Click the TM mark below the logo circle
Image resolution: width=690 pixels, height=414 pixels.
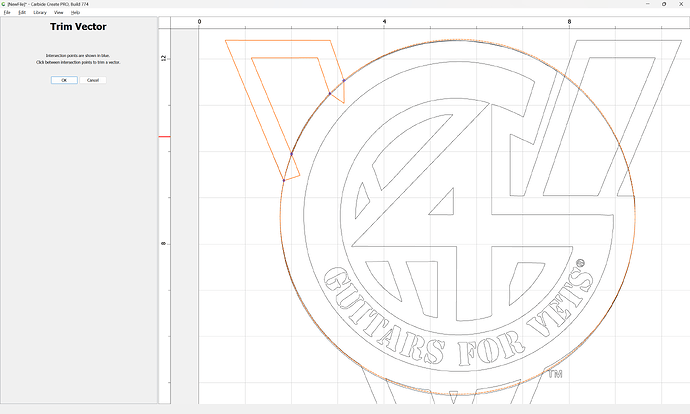point(555,374)
